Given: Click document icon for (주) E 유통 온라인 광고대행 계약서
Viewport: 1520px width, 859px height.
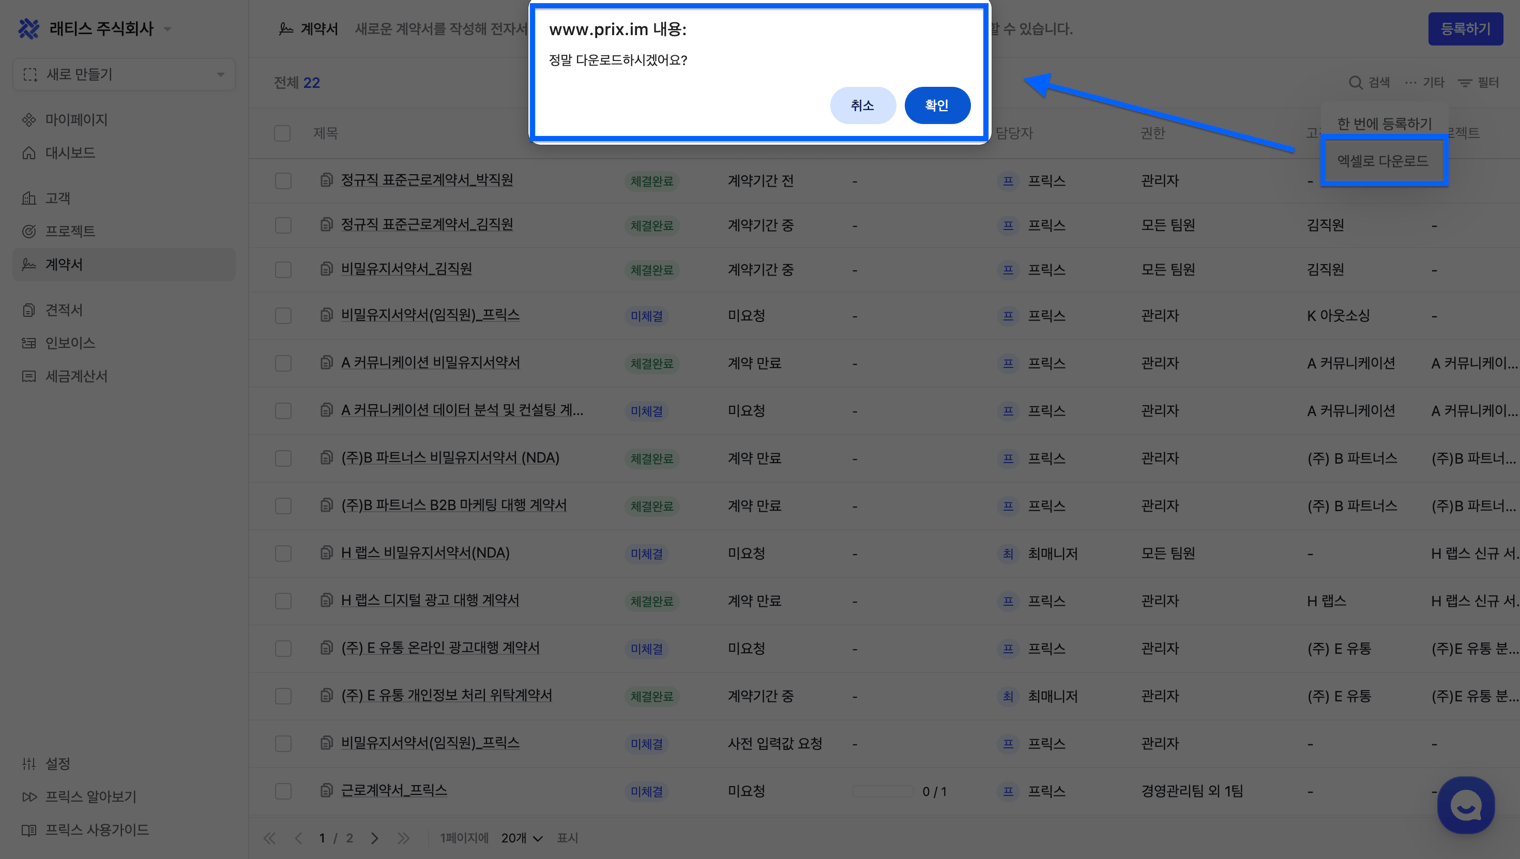Looking at the screenshot, I should [326, 647].
